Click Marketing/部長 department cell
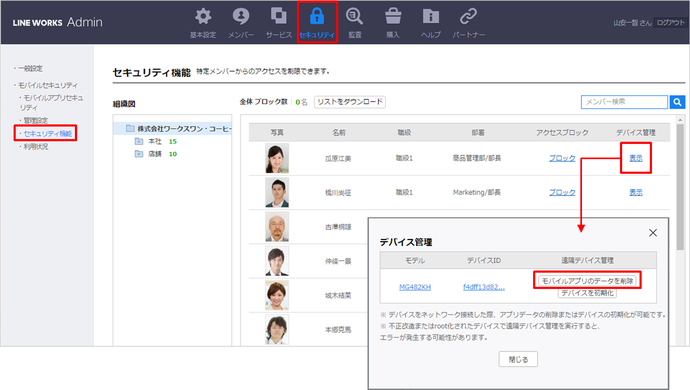690x390 pixels. coord(477,192)
